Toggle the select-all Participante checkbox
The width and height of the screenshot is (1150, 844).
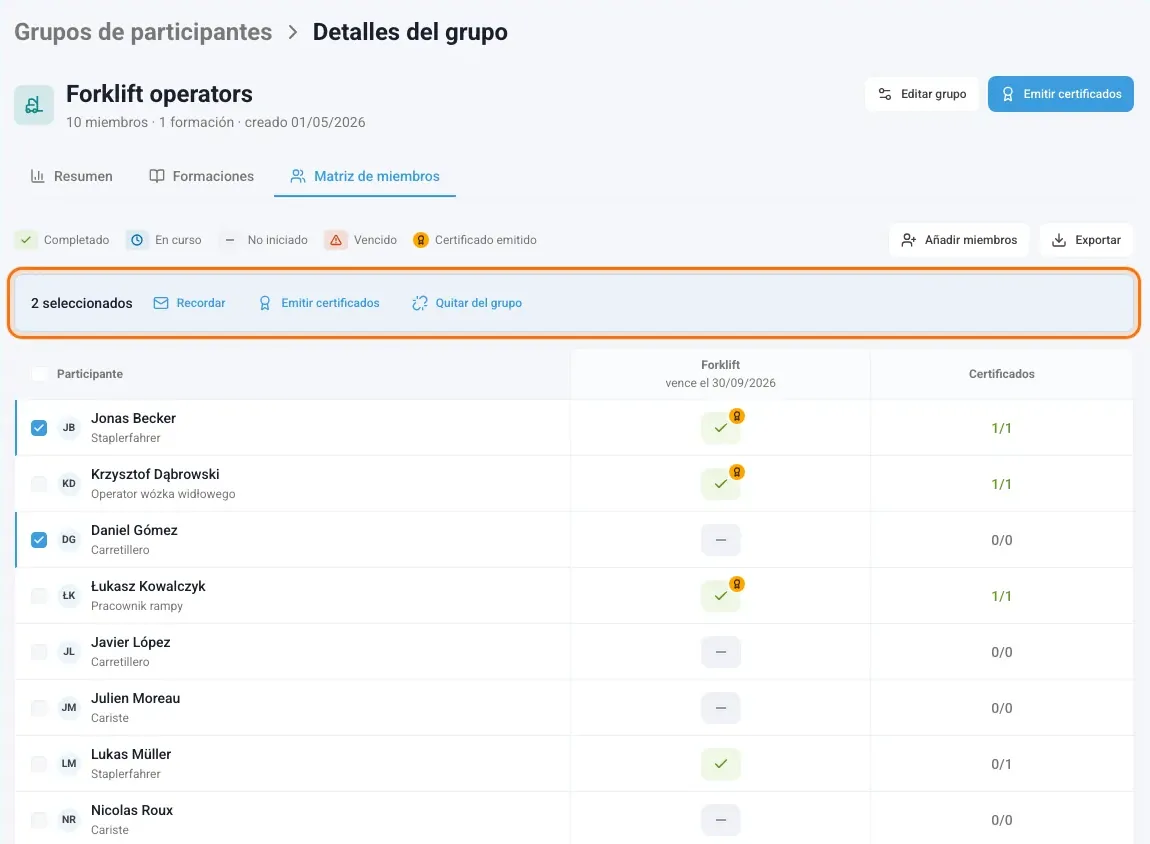click(39, 374)
